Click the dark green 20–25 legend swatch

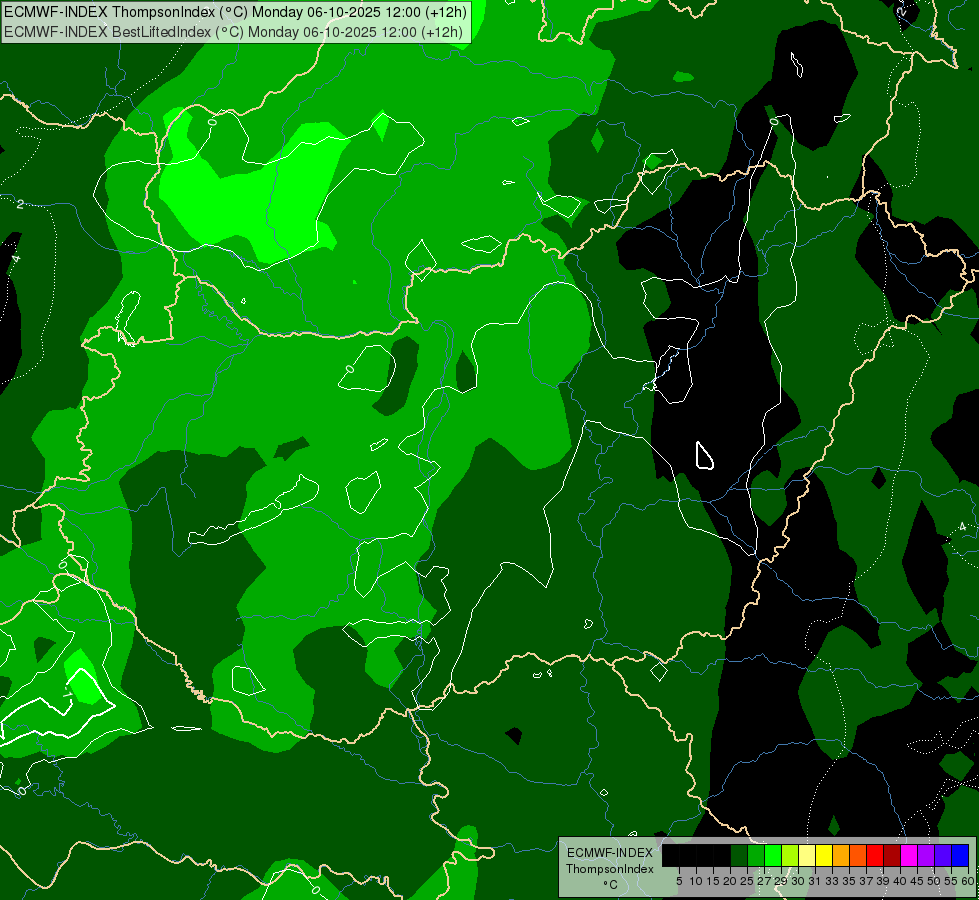739,855
